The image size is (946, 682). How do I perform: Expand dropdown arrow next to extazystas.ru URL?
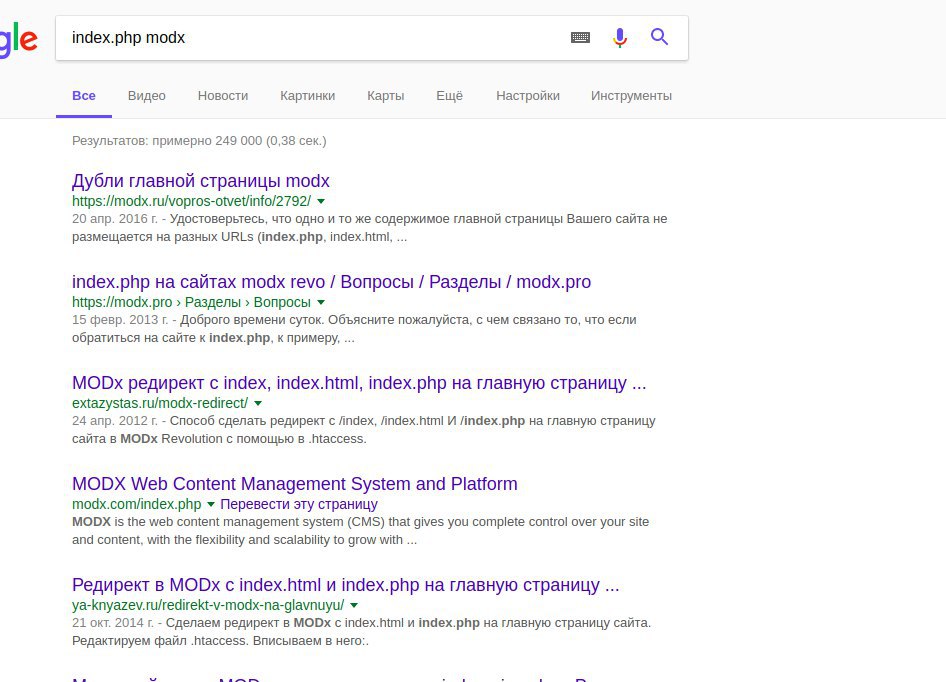pos(258,403)
